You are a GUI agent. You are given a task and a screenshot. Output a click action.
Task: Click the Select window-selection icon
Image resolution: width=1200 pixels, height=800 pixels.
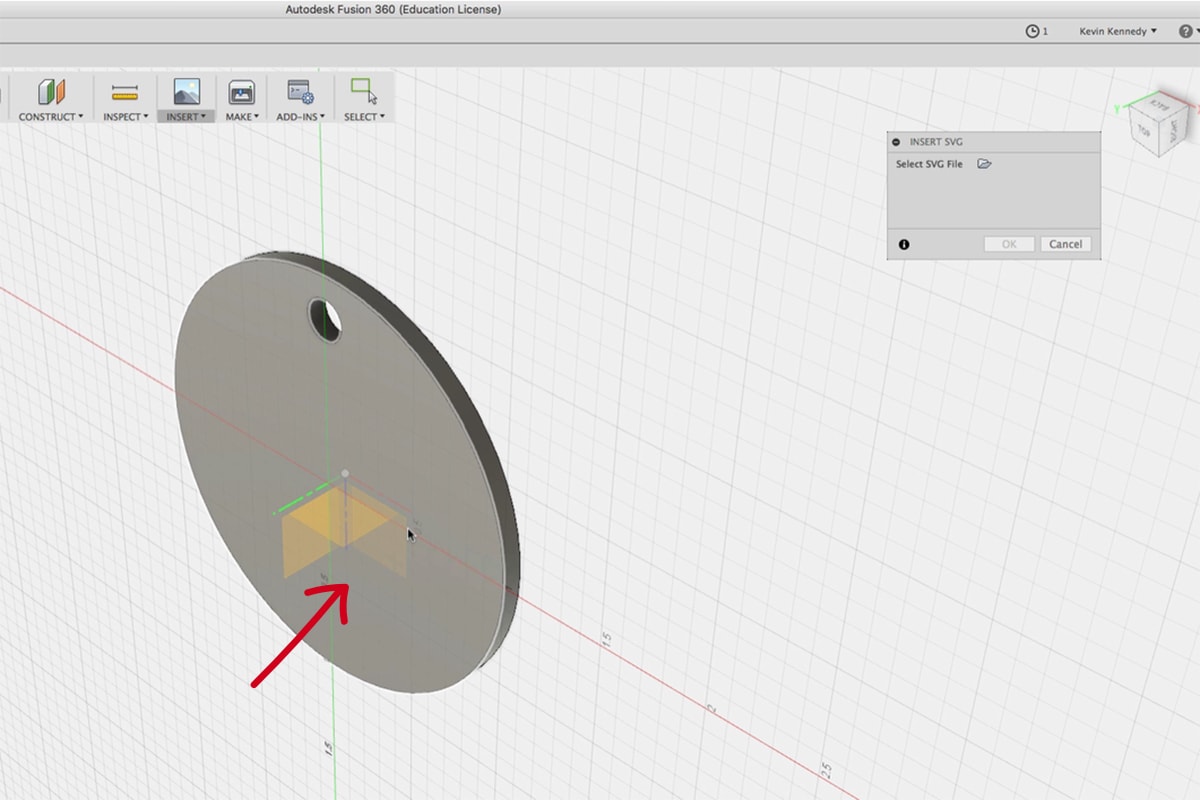[364, 92]
